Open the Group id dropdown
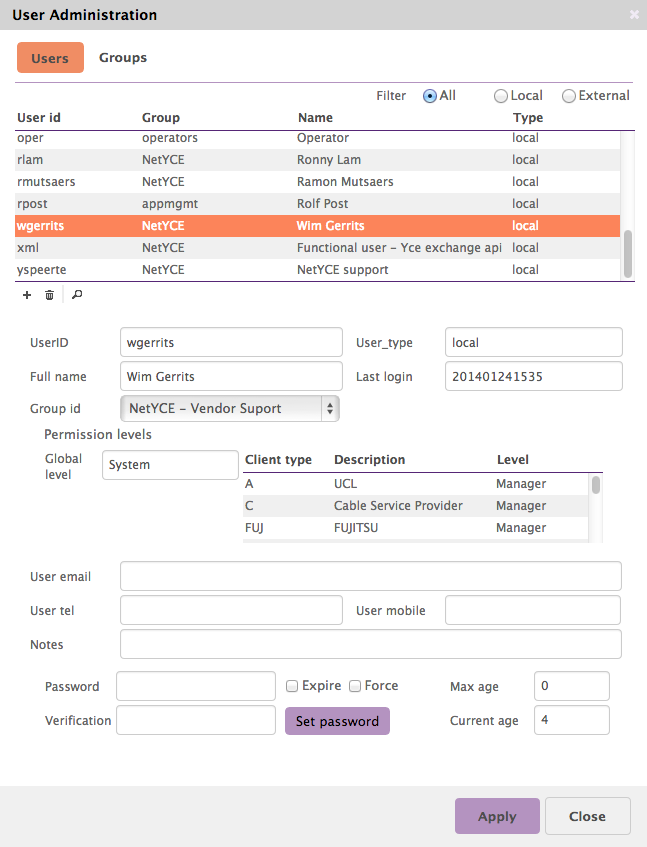The height and width of the screenshot is (847, 647). (x=230, y=408)
